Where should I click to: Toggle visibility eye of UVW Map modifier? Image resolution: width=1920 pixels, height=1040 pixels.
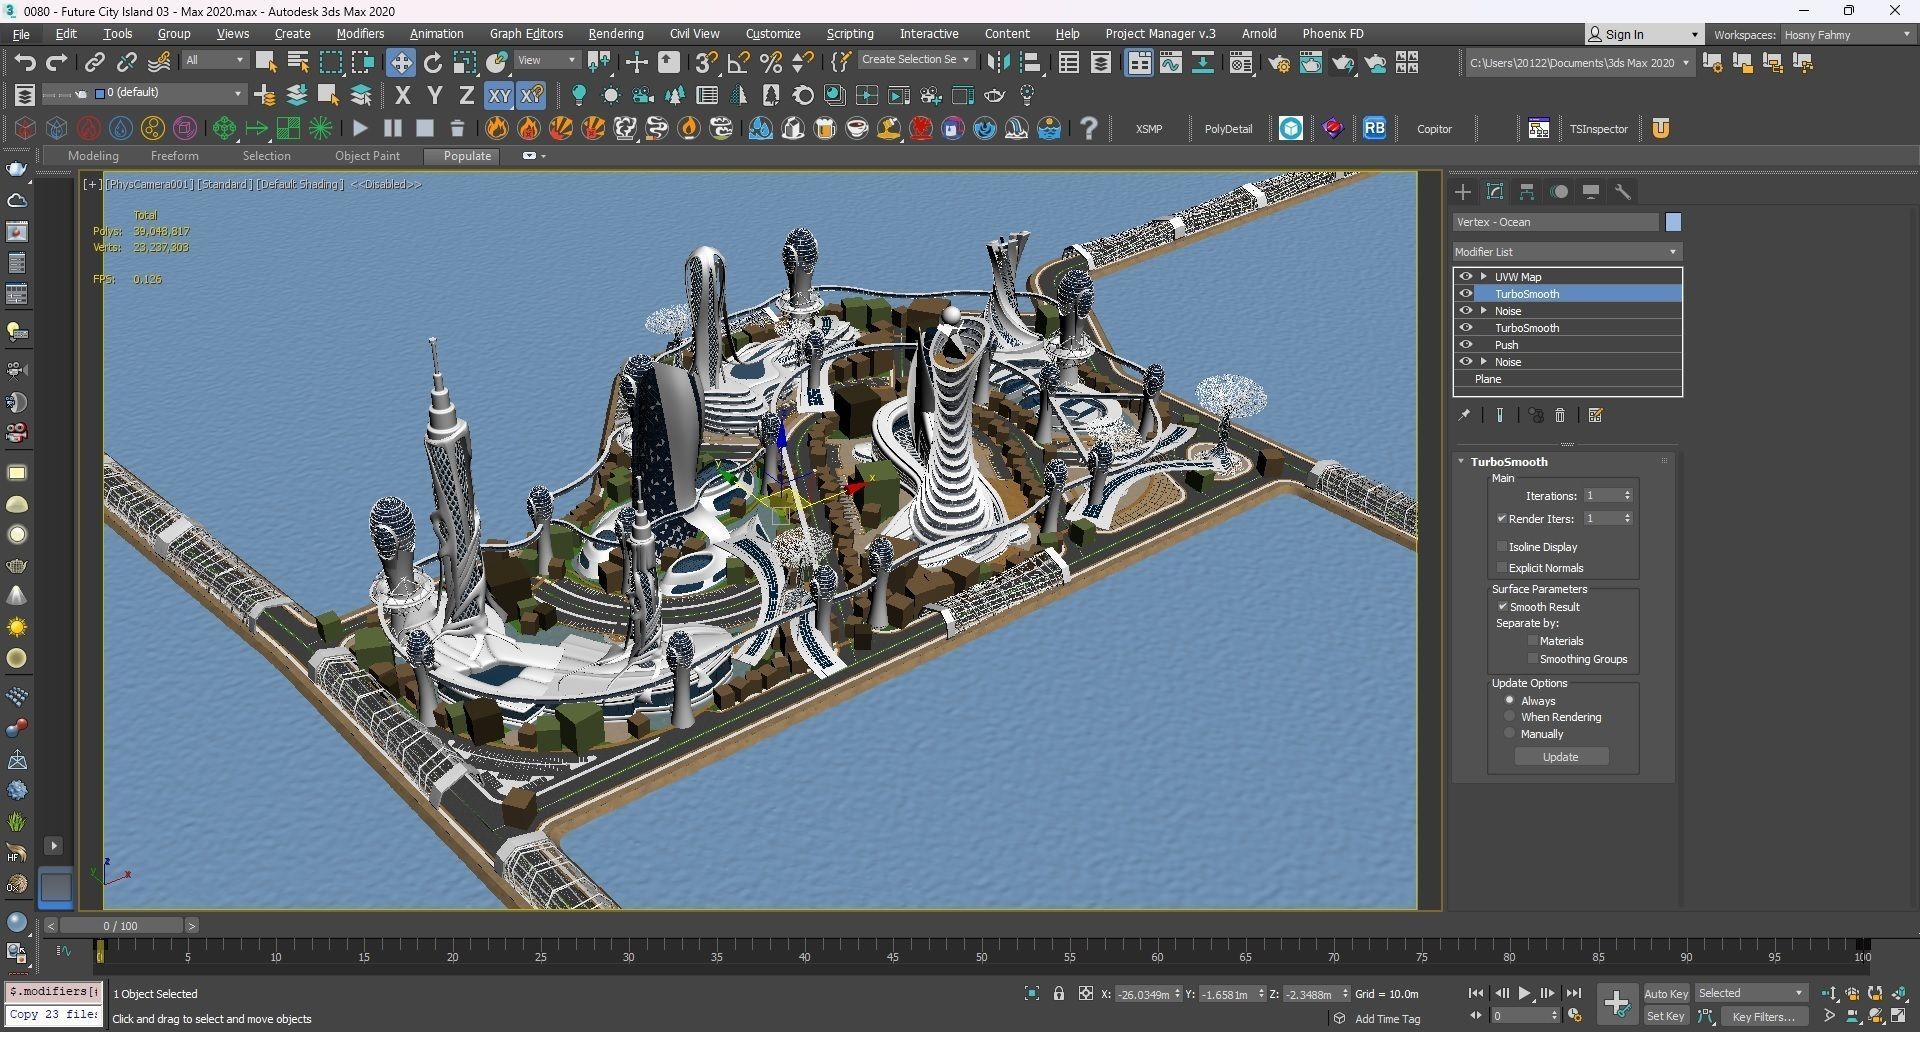[1466, 276]
